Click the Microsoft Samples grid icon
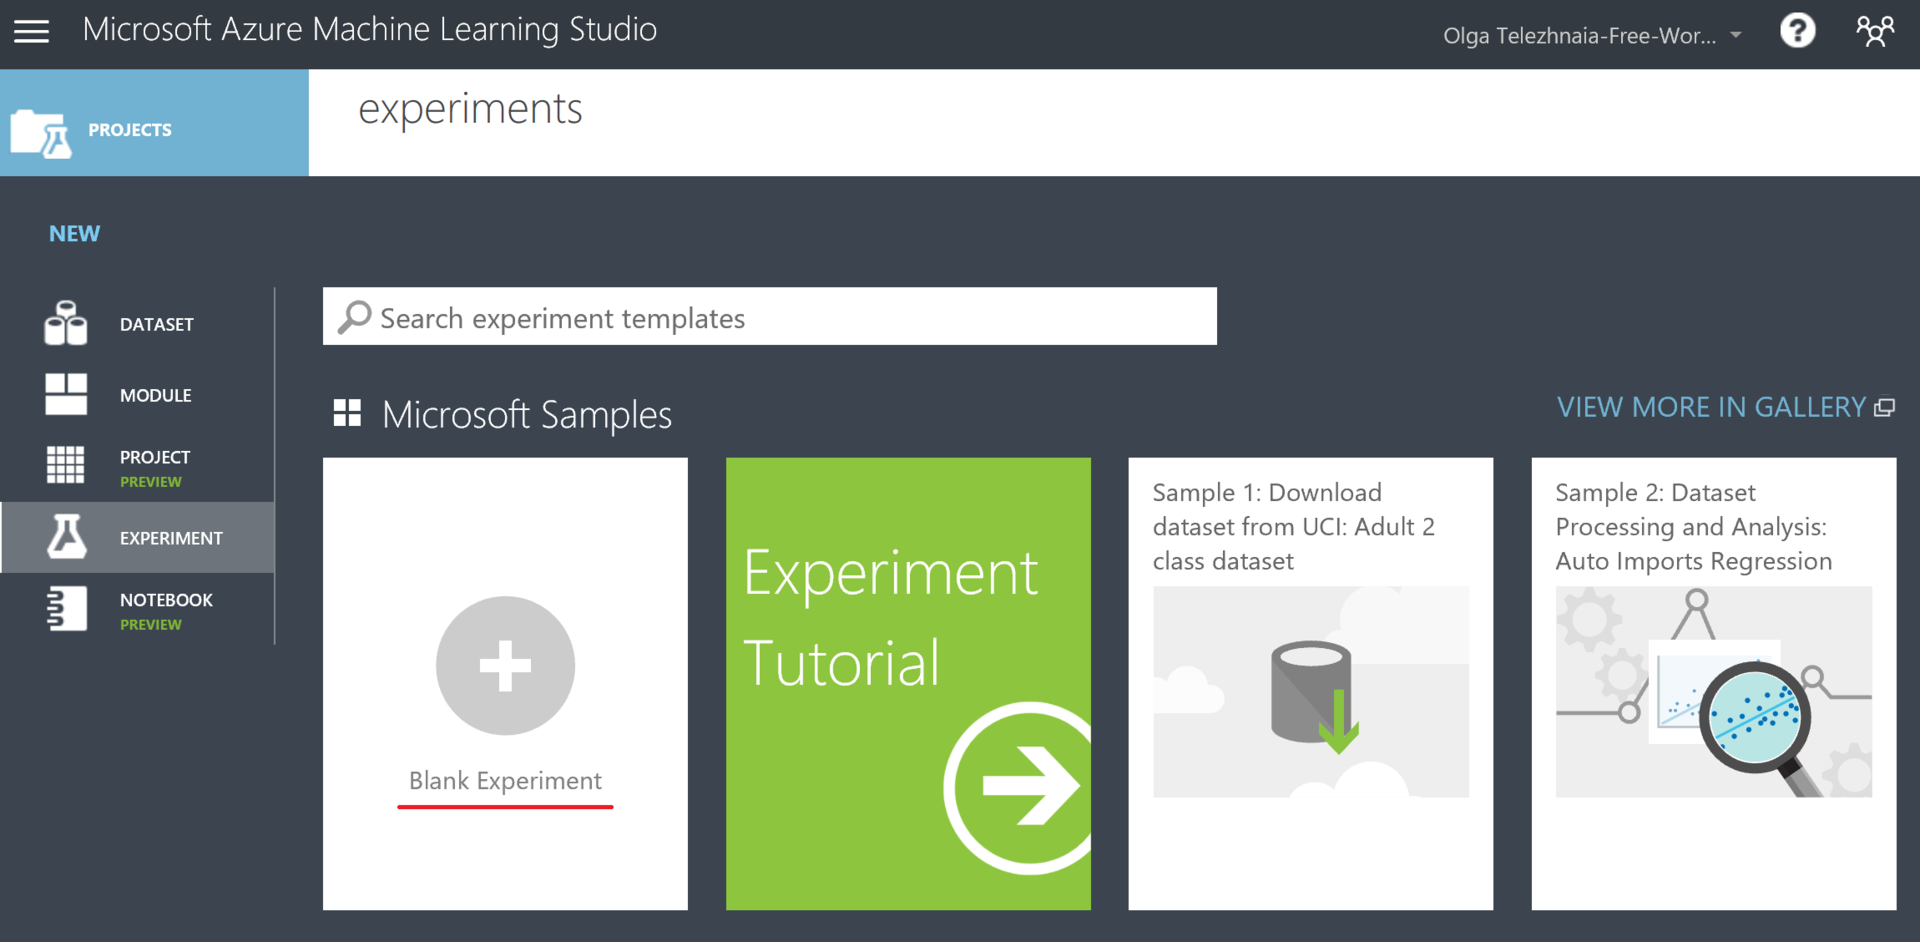 tap(347, 413)
